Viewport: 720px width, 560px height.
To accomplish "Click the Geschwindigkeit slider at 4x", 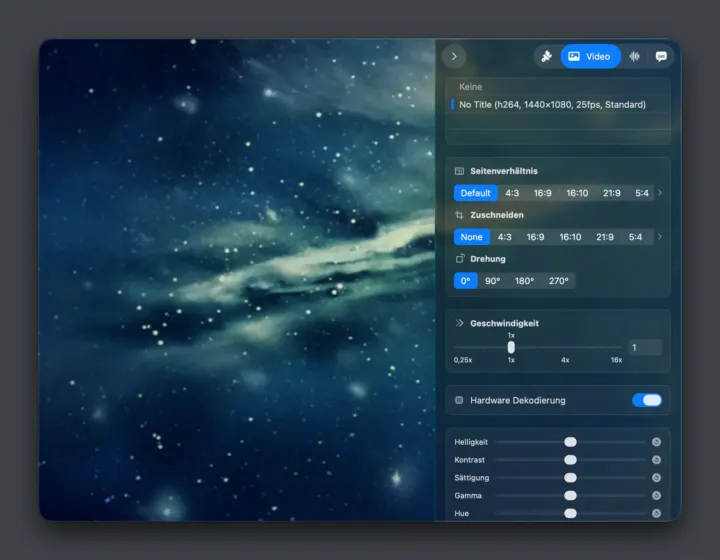I will [565, 348].
